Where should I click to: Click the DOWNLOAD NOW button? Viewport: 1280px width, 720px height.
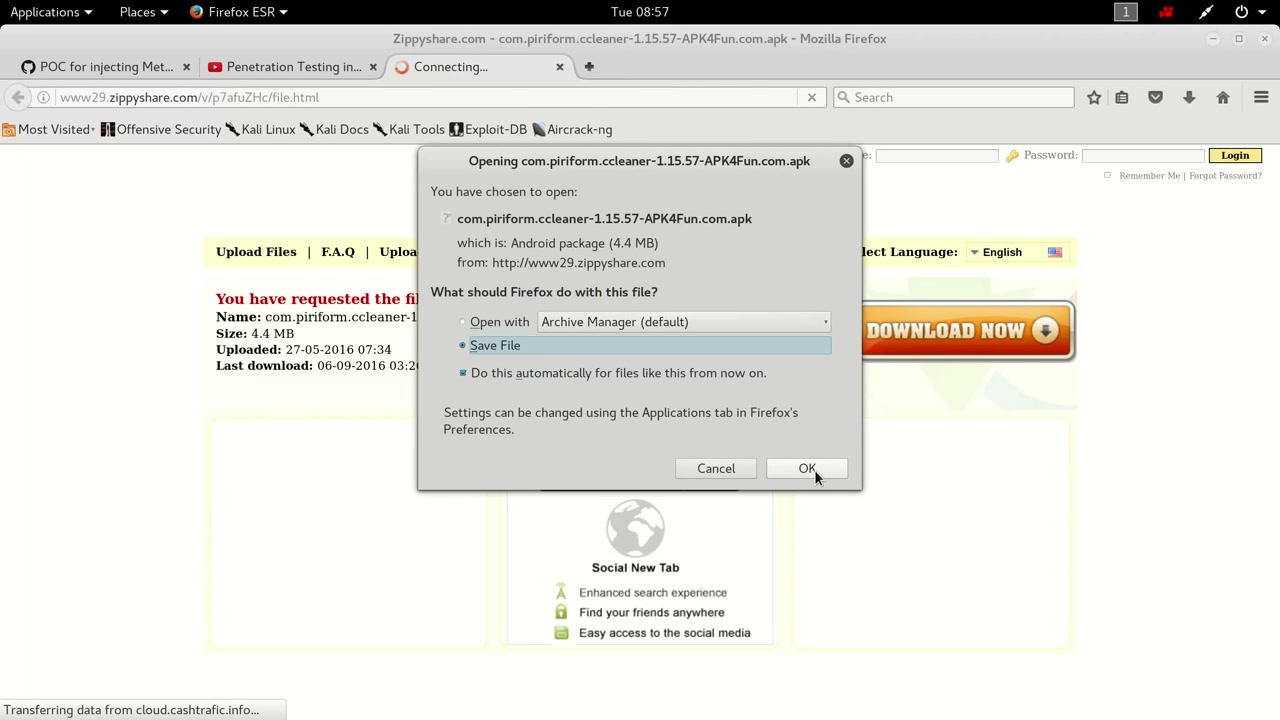(968, 331)
